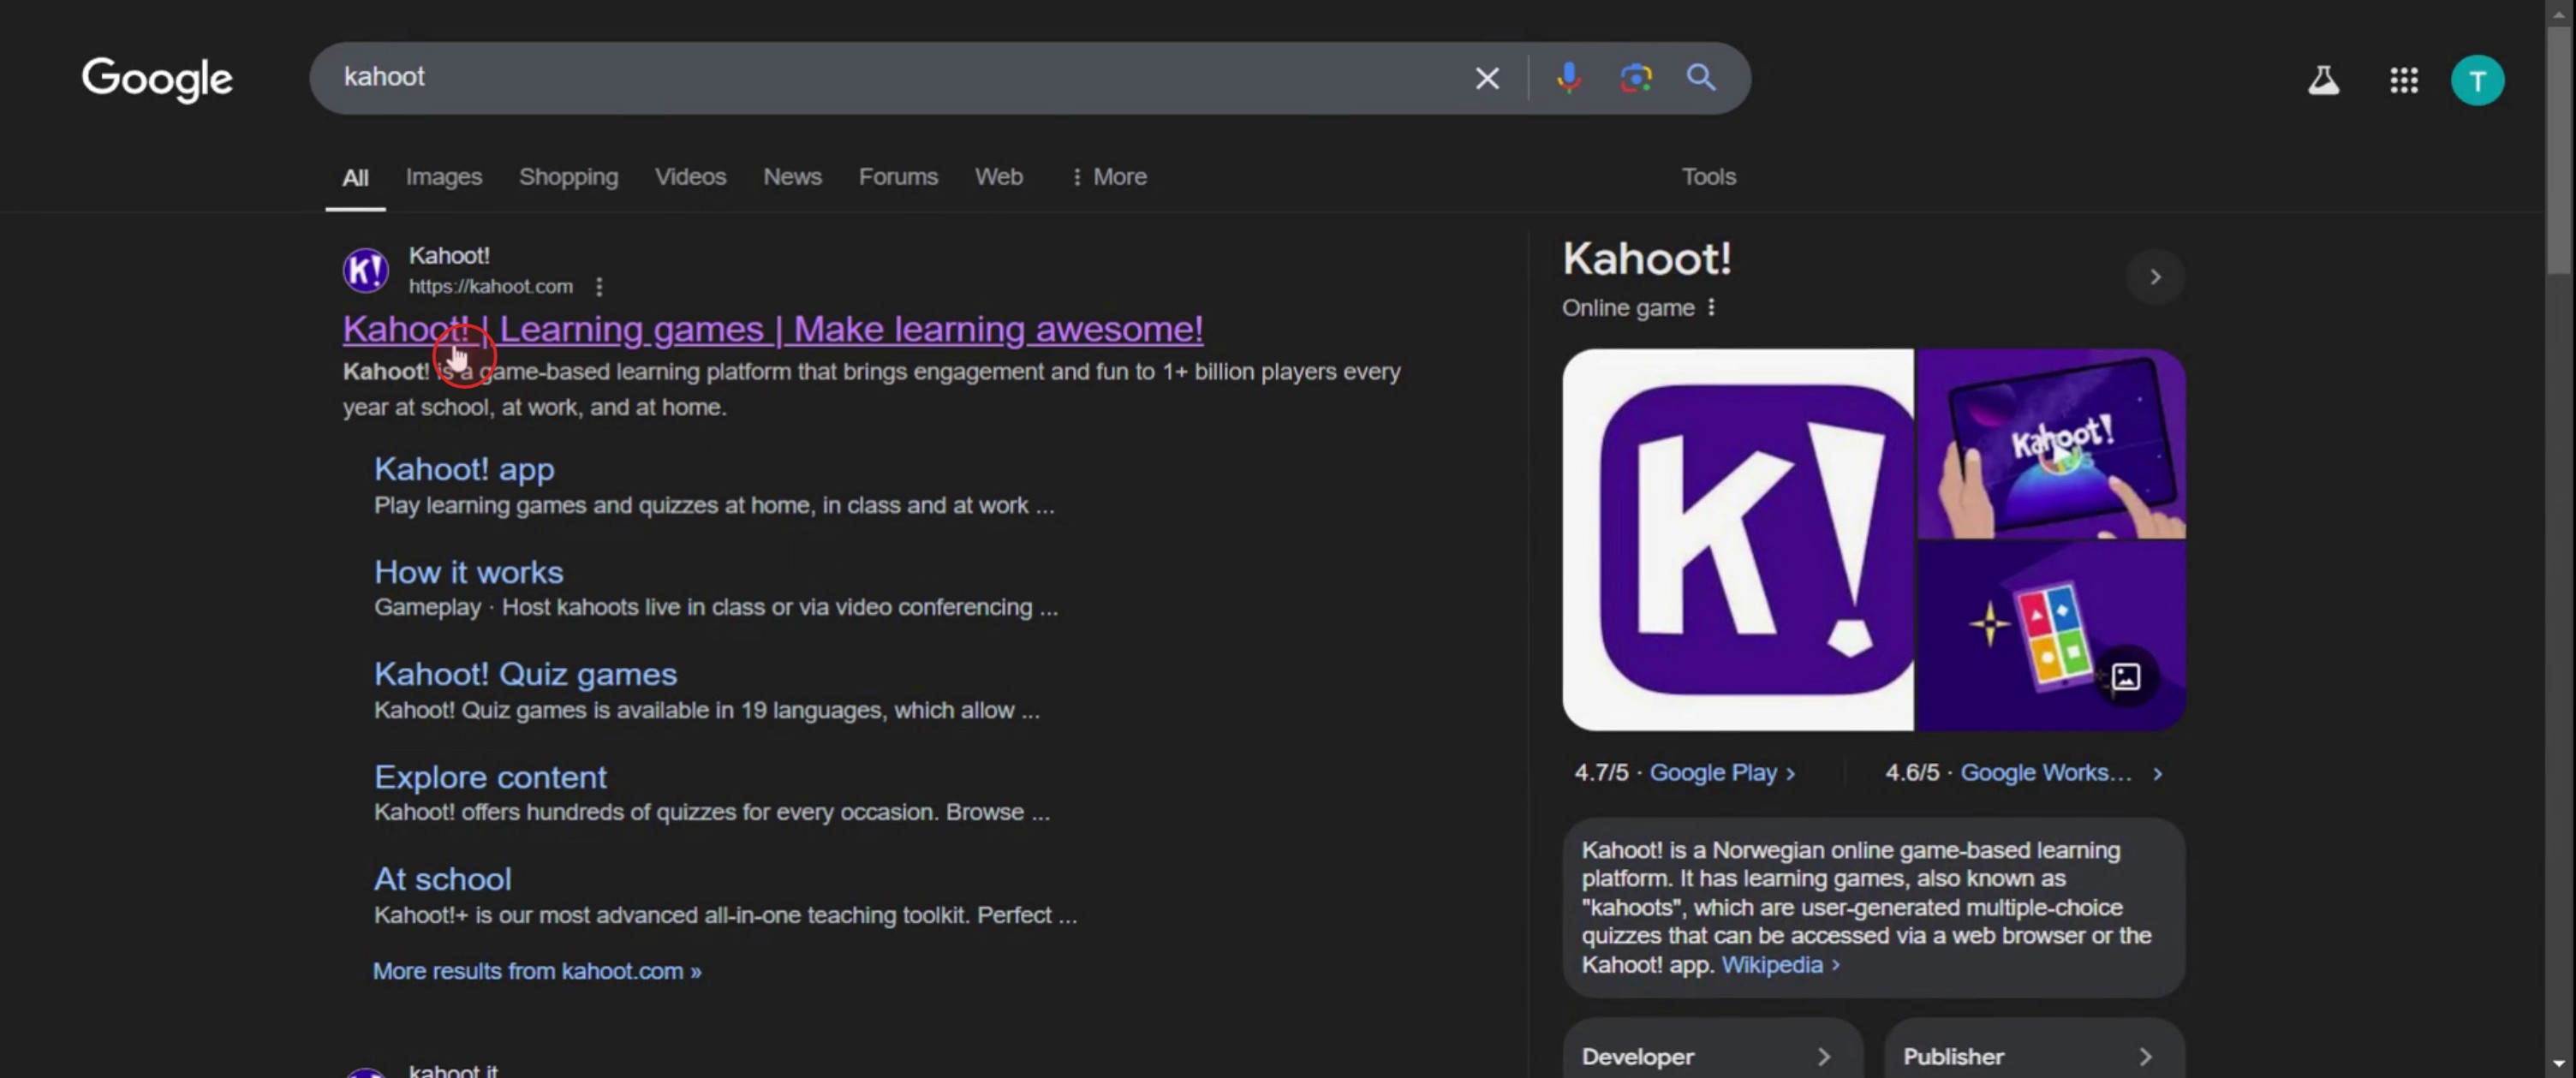The height and width of the screenshot is (1078, 2576).
Task: Expand the Developer info card
Action: click(1711, 1056)
